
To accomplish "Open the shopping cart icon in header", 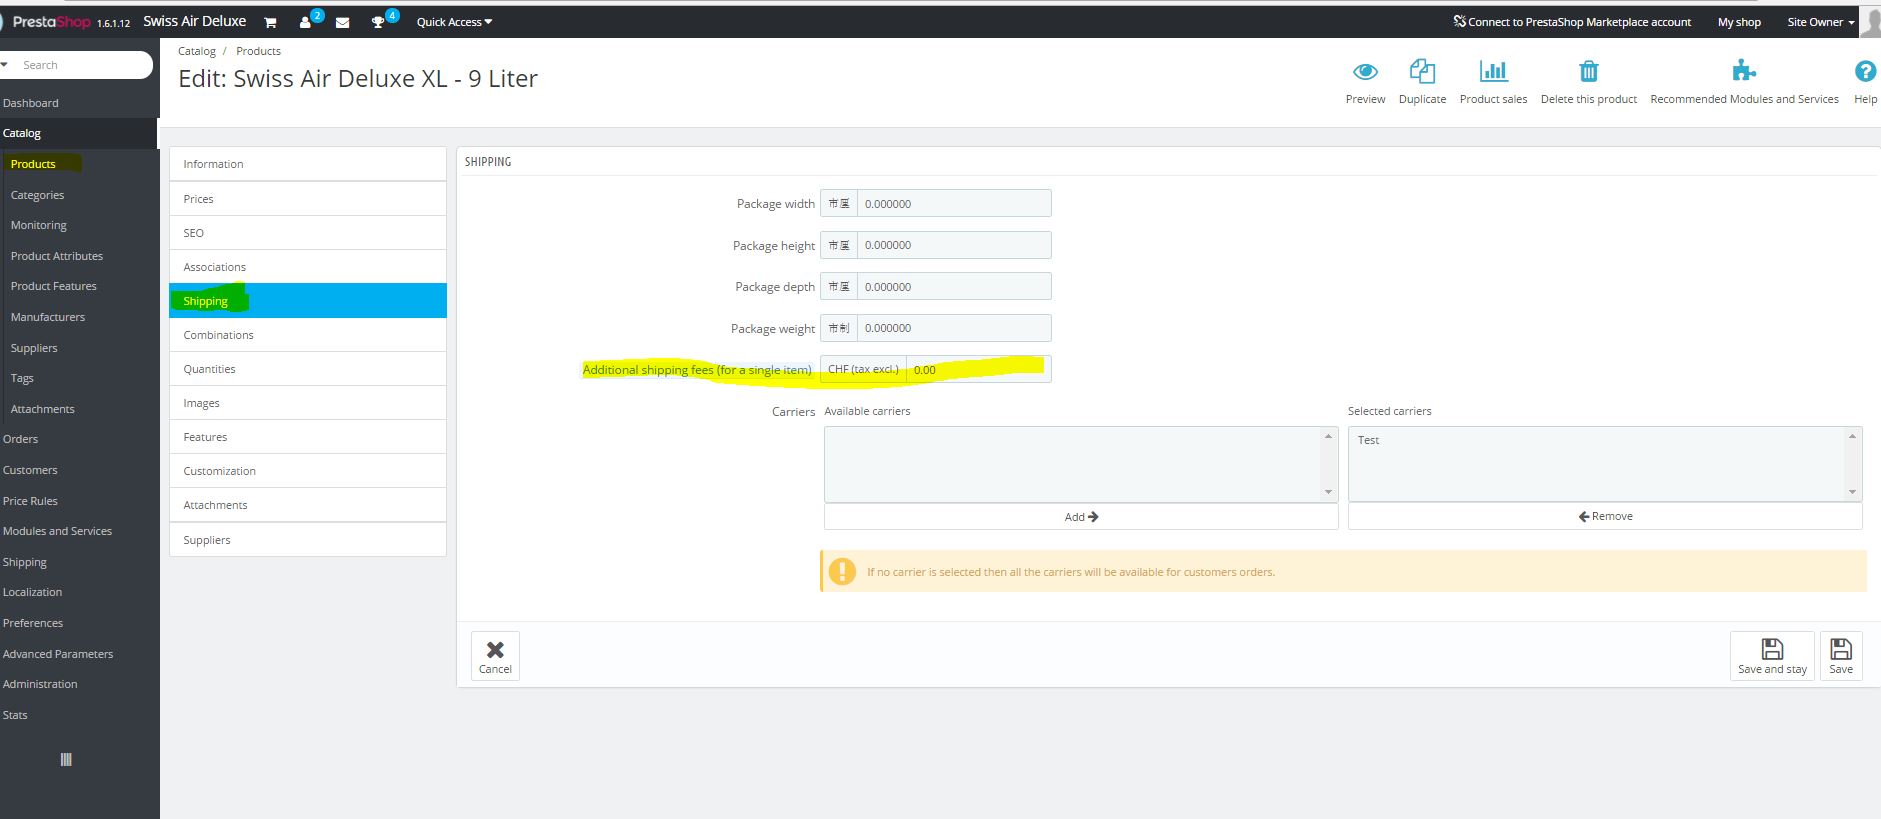I will point(270,22).
